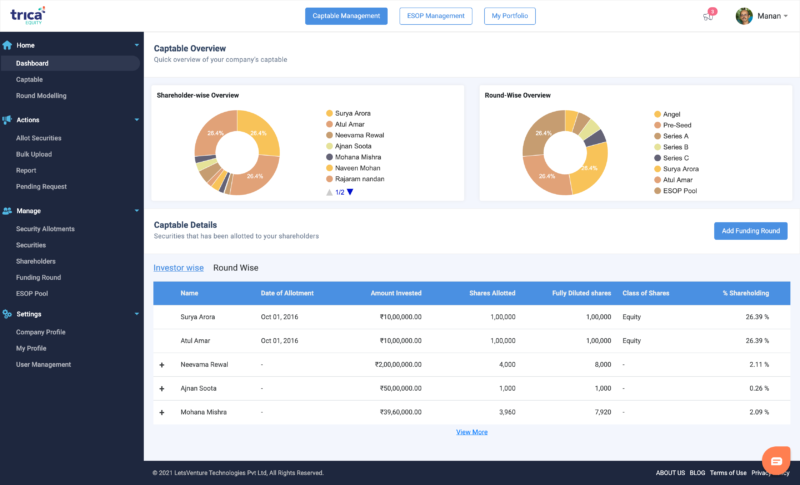The width and height of the screenshot is (800, 485).
Task: Click the Manage people icon in sidebar
Action: [7, 211]
